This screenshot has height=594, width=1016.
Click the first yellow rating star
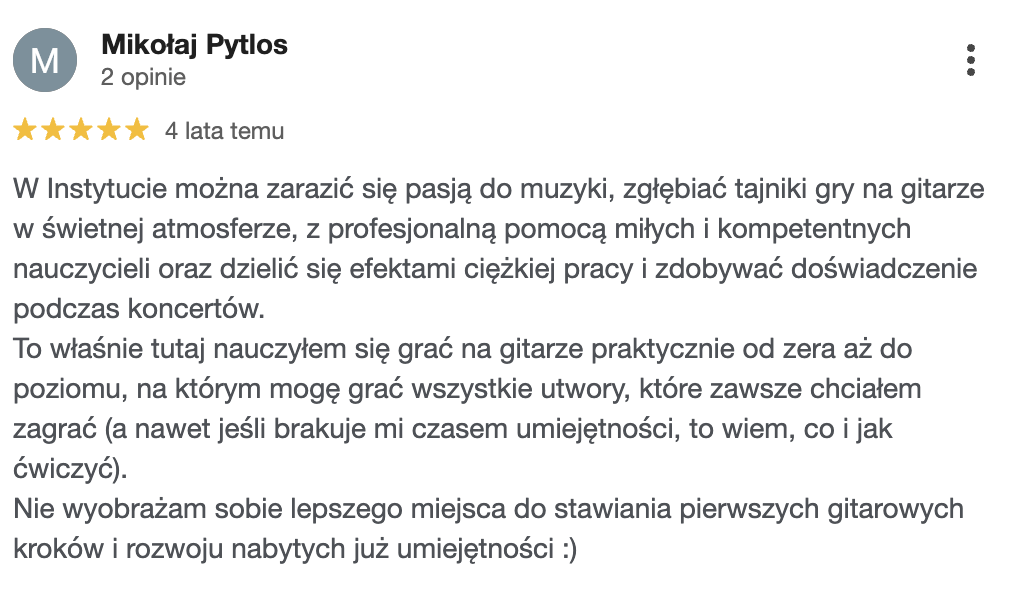[x=24, y=130]
